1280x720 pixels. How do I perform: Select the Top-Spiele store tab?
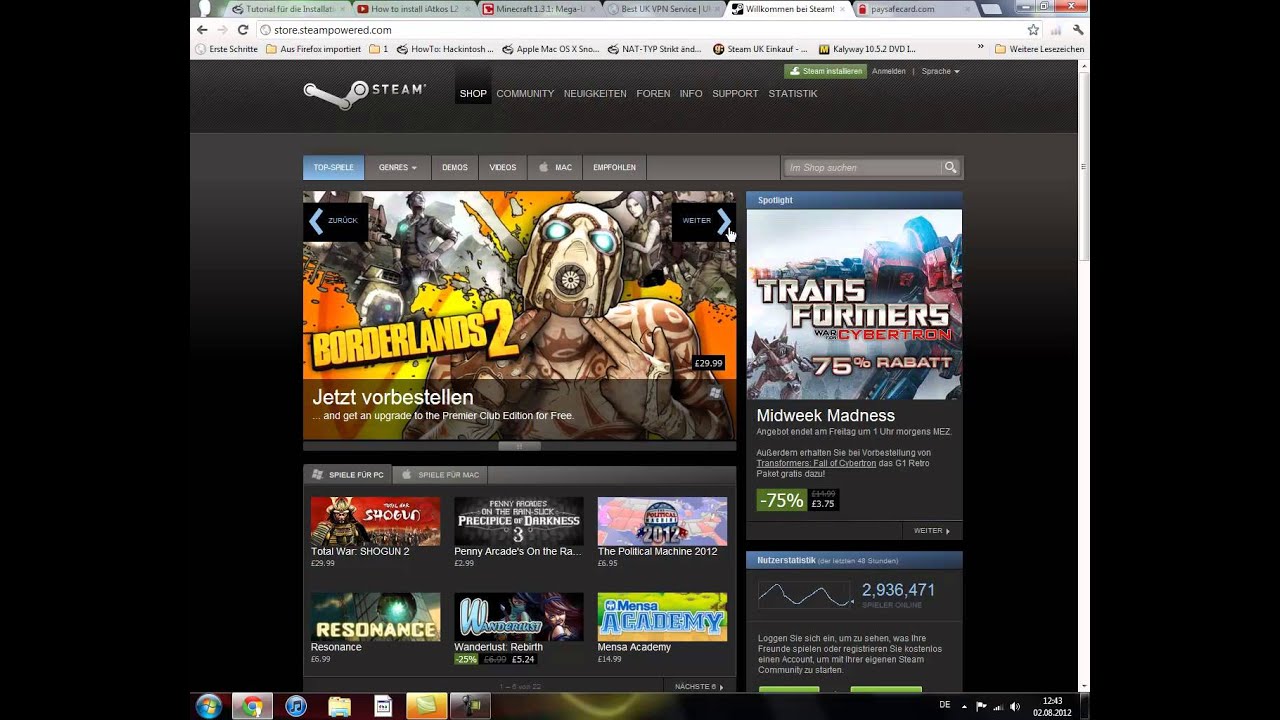point(334,167)
